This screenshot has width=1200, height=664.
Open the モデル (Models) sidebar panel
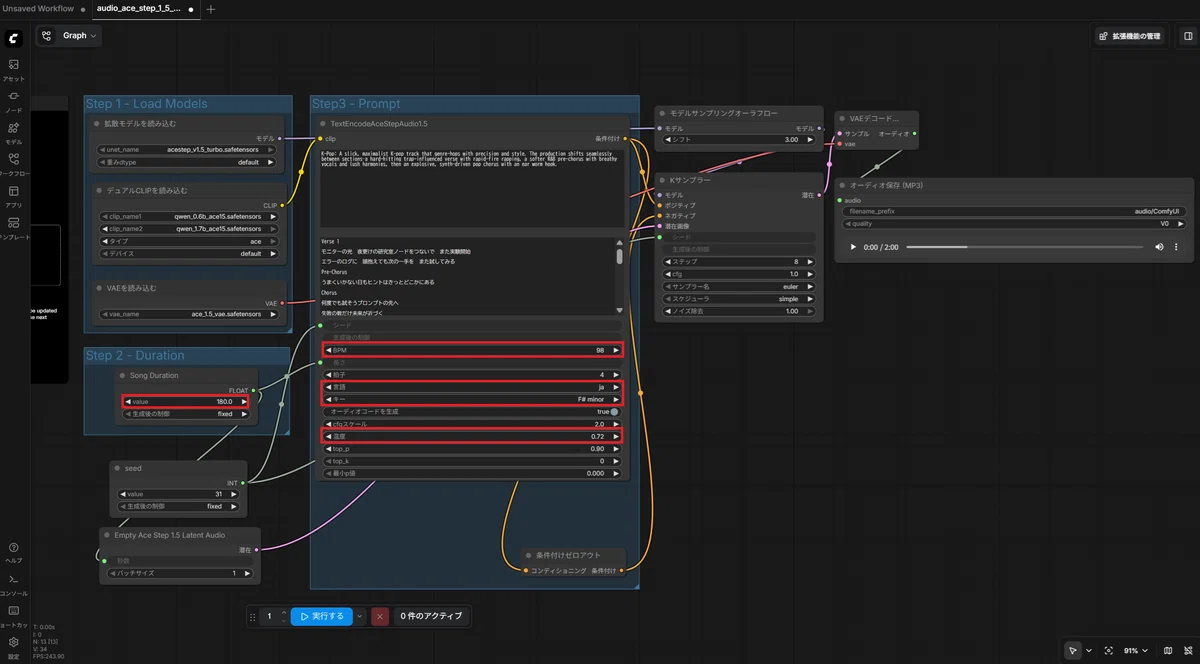click(x=14, y=133)
